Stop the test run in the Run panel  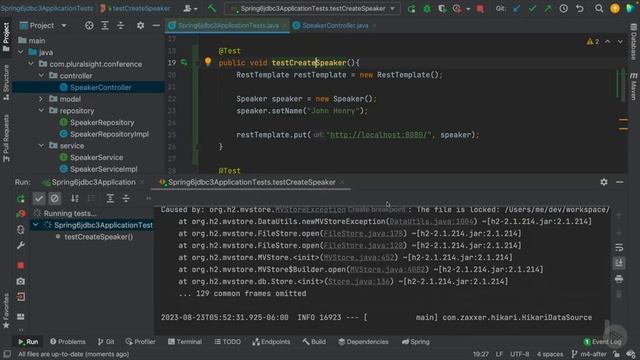click(x=21, y=265)
